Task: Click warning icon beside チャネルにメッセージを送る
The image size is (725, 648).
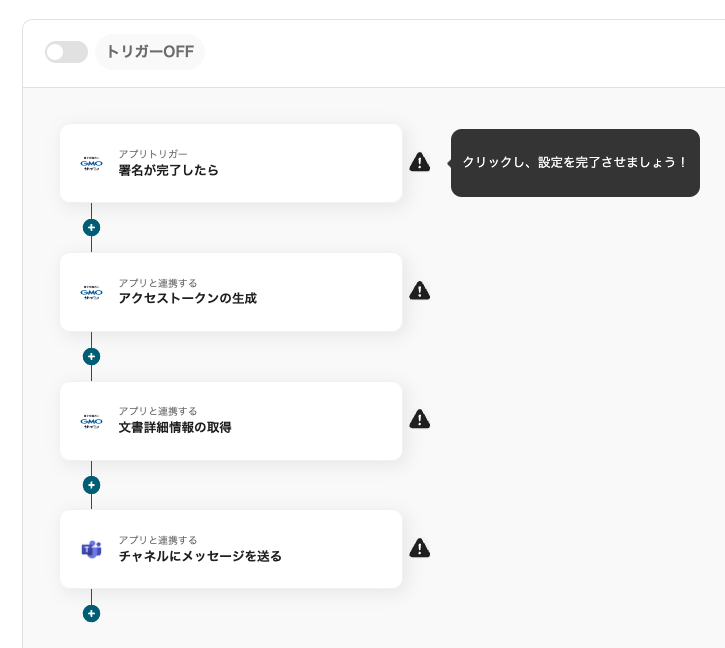Action: 420,548
